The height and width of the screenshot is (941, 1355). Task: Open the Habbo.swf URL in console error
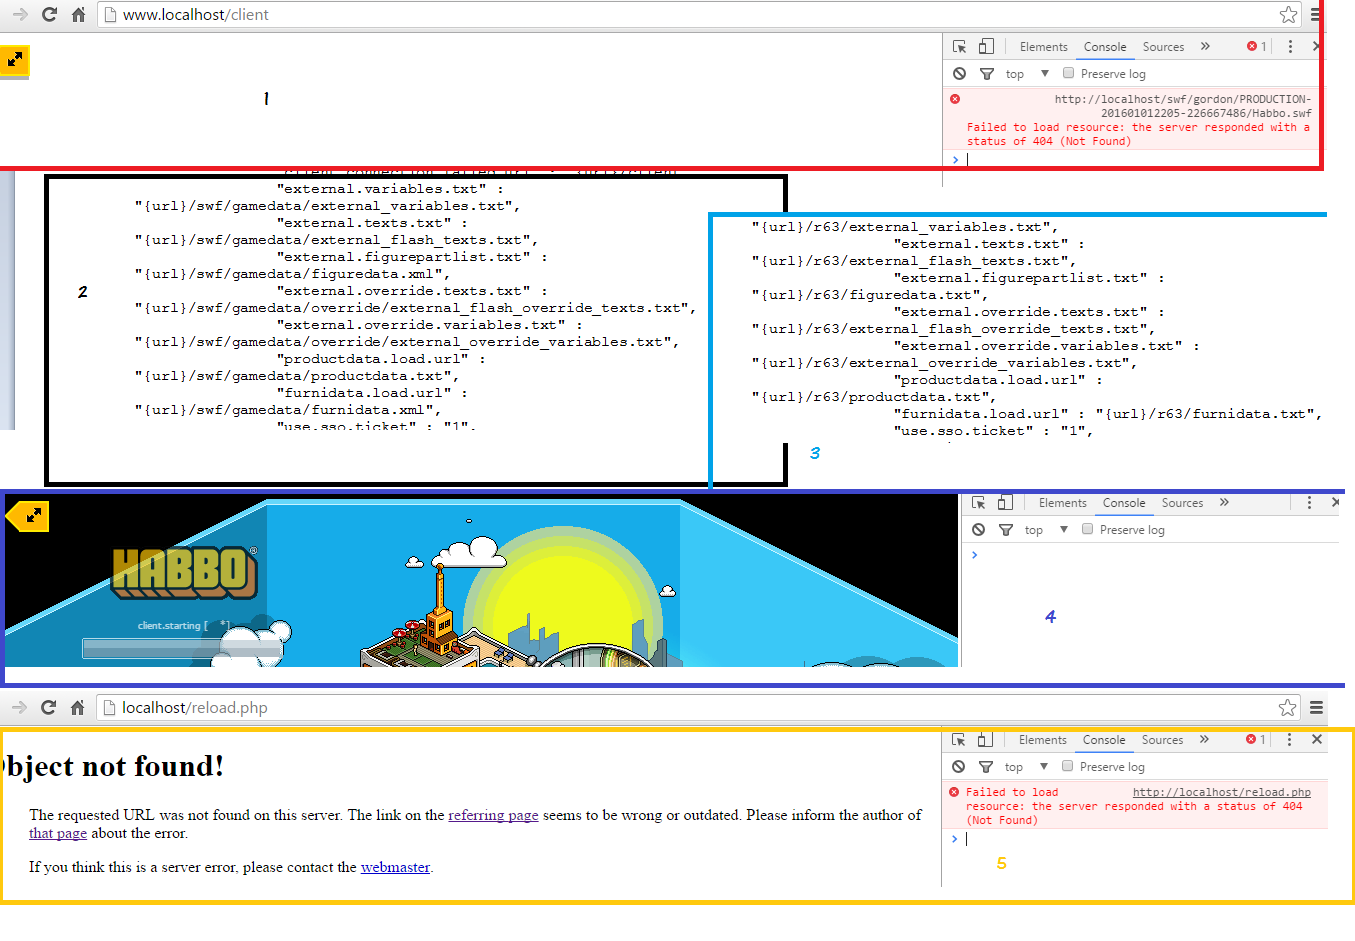(x=1183, y=106)
